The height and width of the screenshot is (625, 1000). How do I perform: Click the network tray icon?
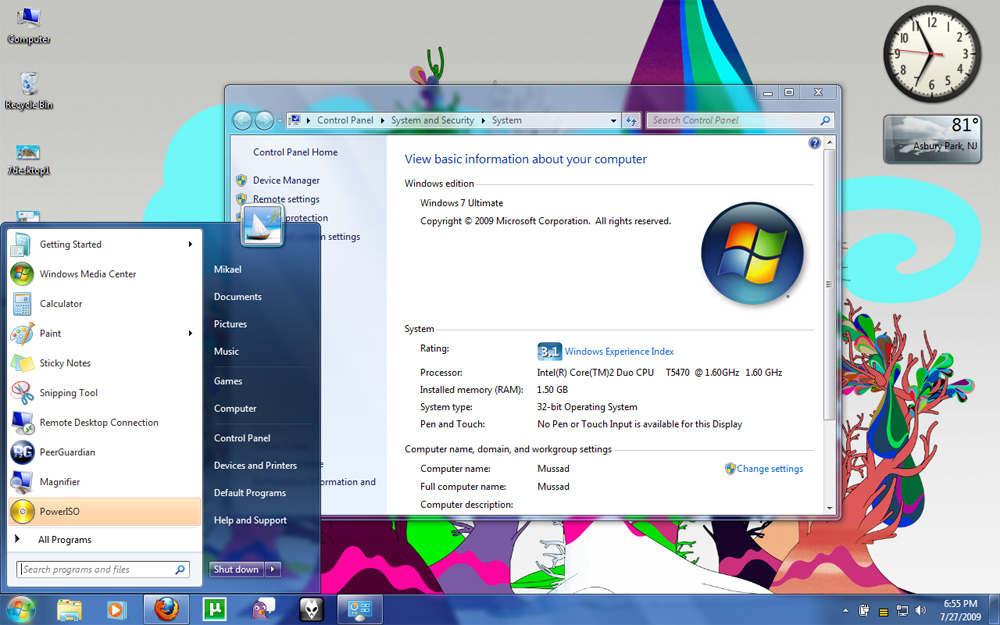pos(902,610)
